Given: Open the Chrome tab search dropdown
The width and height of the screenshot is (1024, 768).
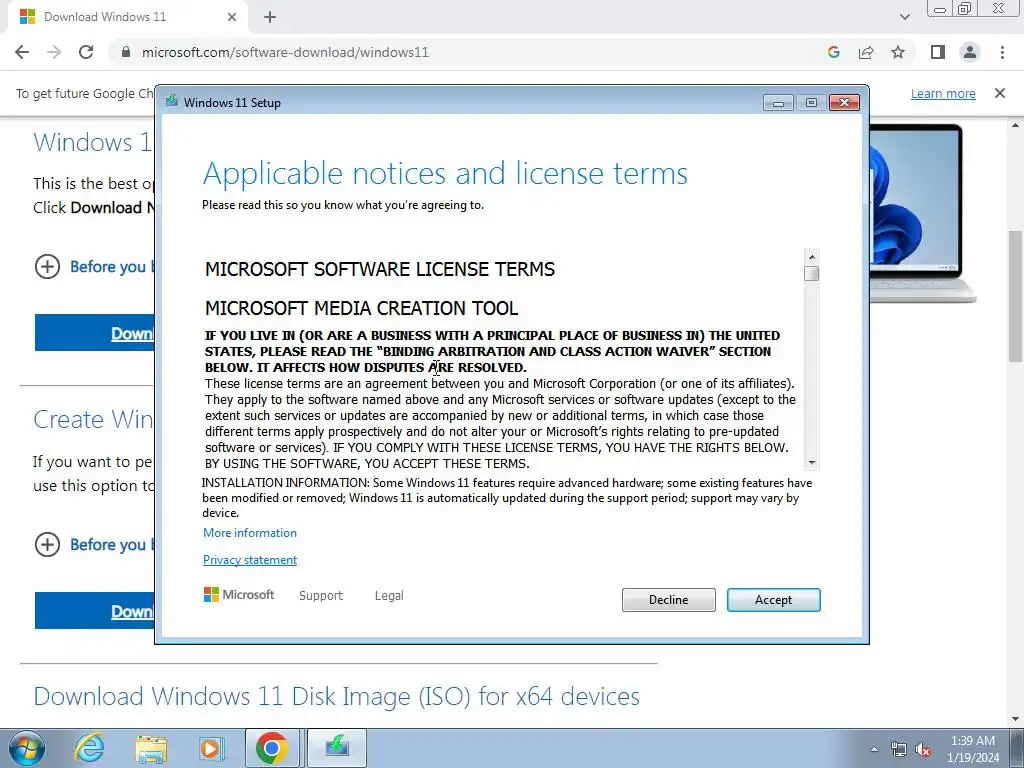Looking at the screenshot, I should pos(904,17).
